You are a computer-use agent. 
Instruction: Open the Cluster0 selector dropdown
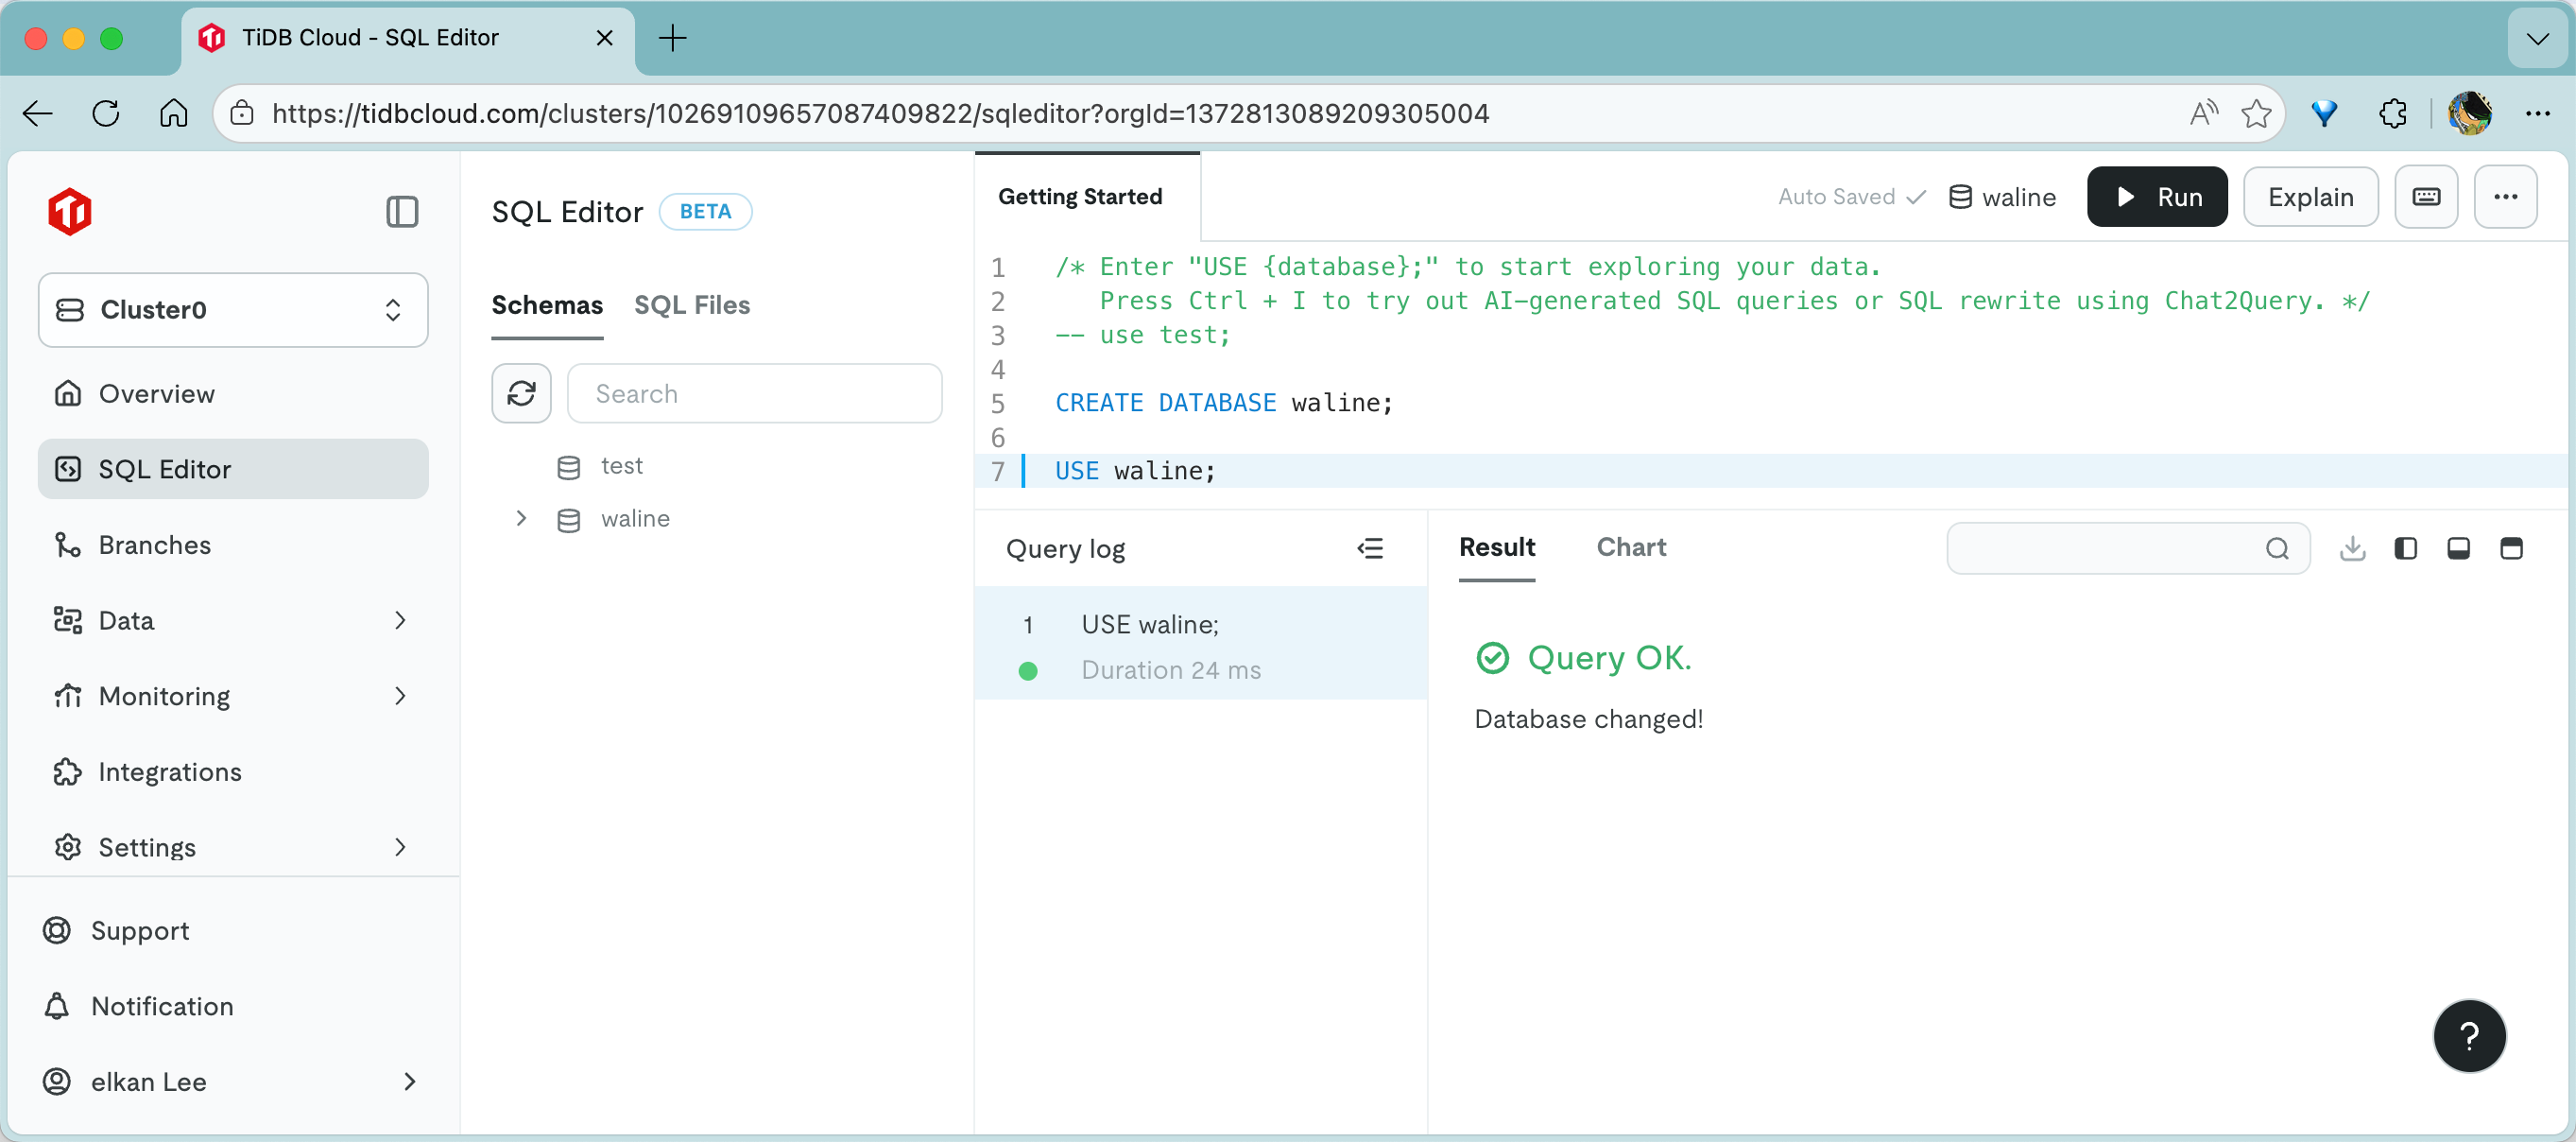[x=233, y=310]
